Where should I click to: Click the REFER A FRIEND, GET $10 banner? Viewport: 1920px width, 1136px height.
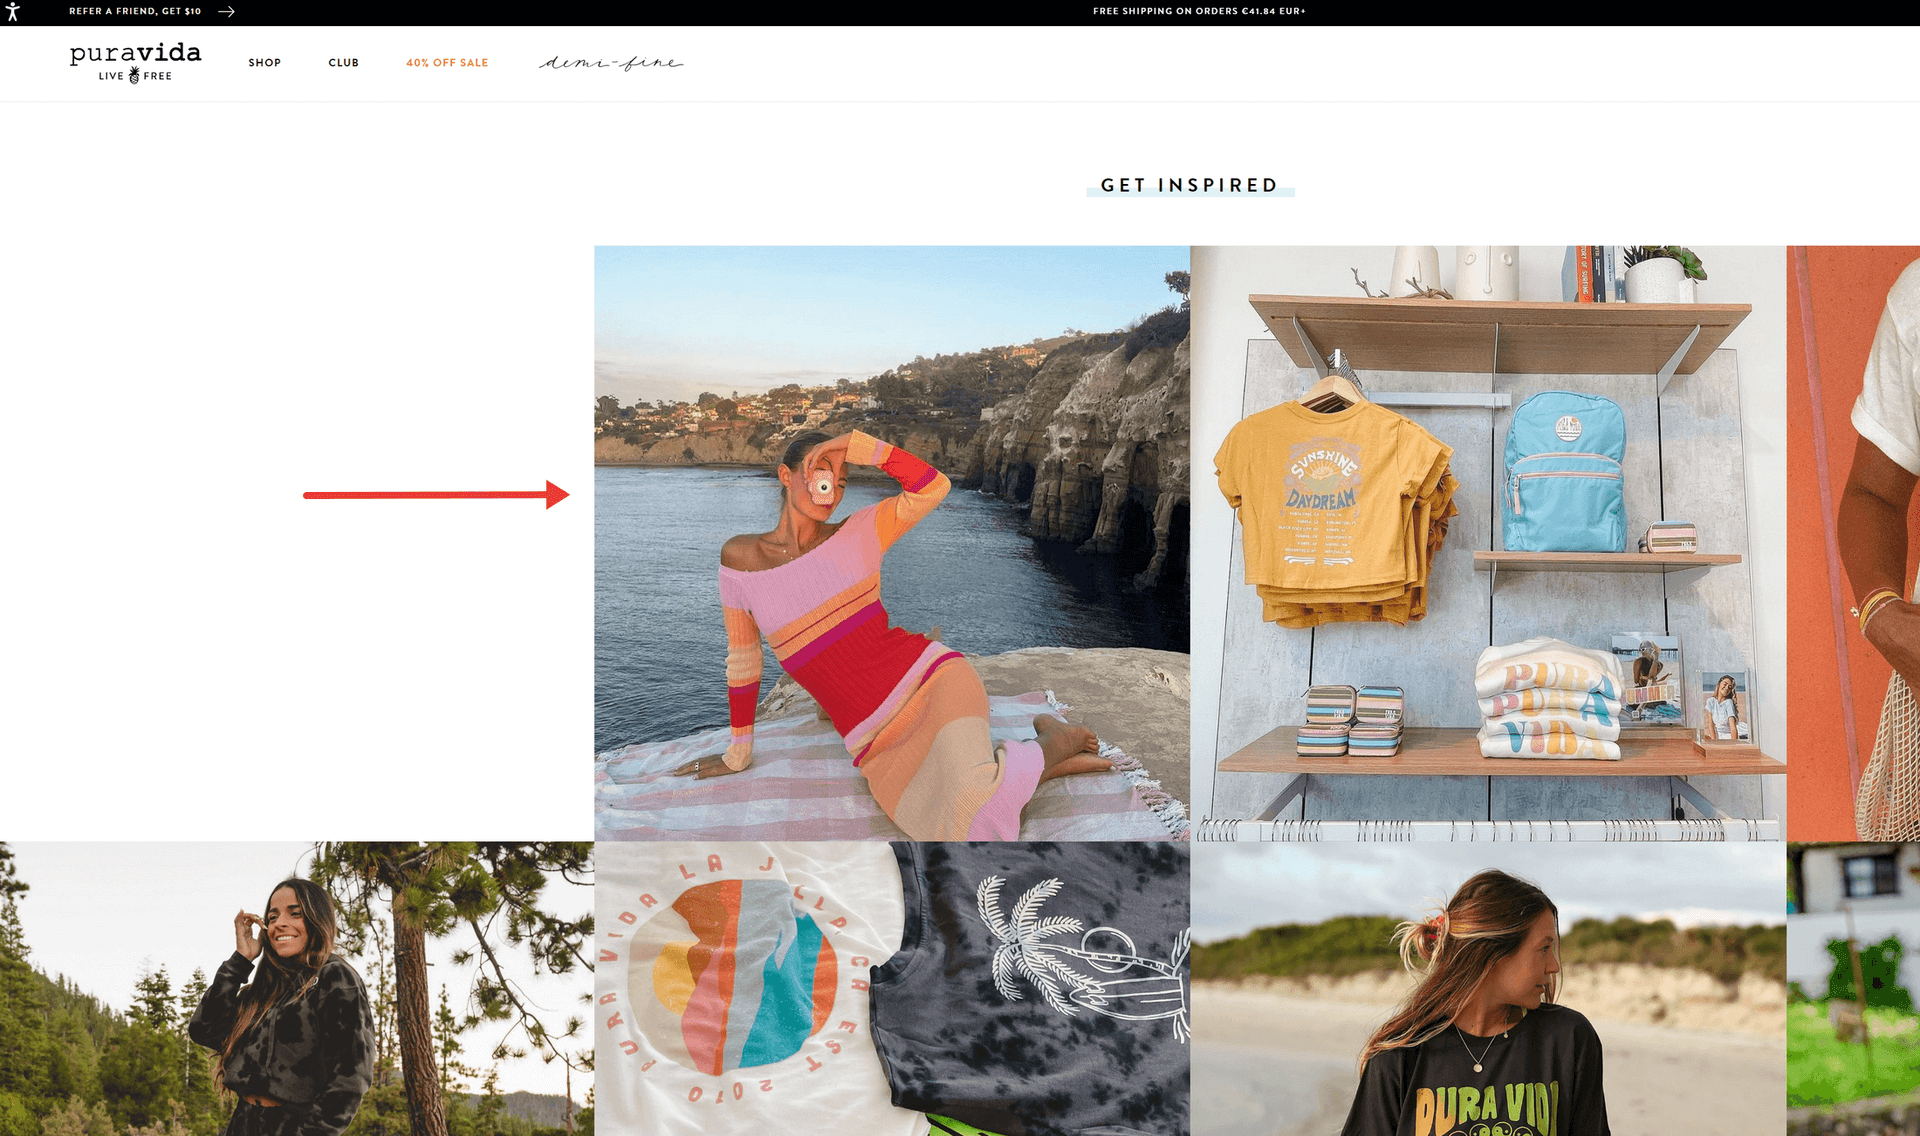click(x=133, y=12)
